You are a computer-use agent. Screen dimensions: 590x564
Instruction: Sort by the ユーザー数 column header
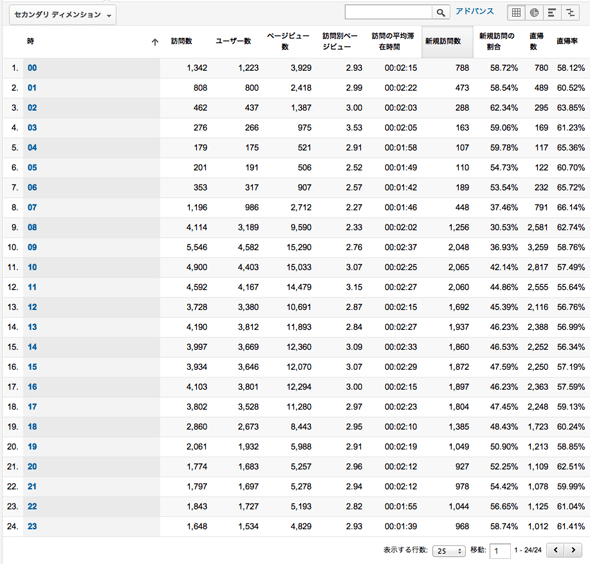pyautogui.click(x=233, y=41)
